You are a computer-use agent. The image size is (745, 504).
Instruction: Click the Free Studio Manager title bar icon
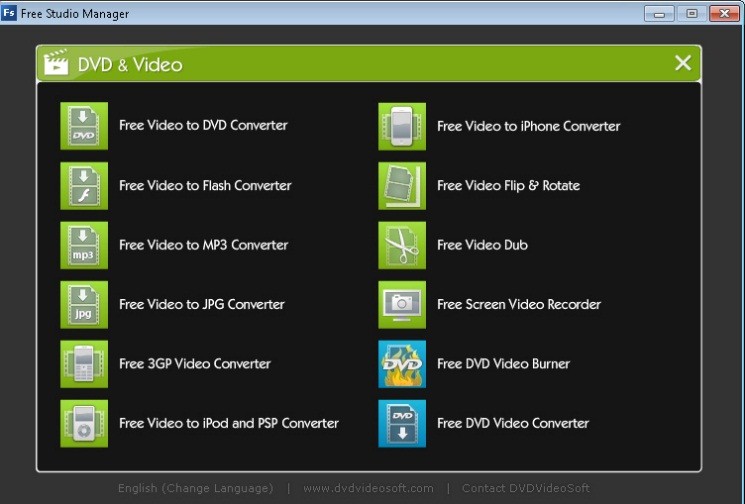click(x=9, y=13)
